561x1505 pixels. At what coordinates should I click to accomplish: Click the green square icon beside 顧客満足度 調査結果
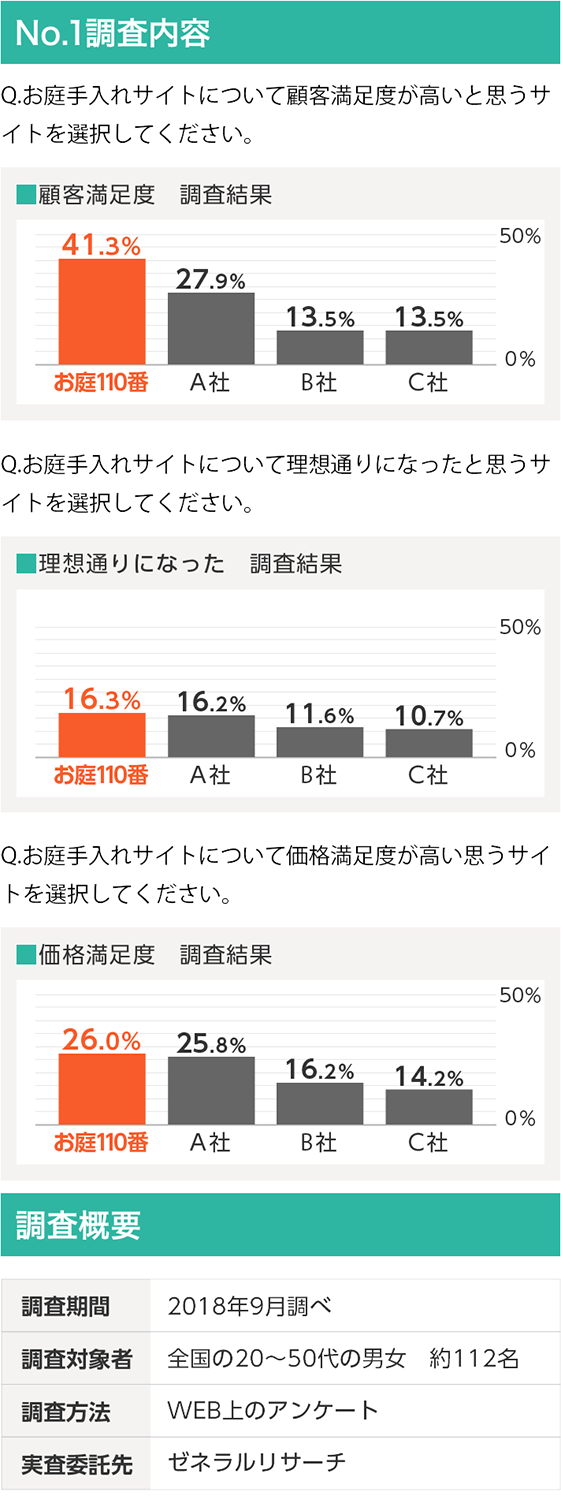click(x=27, y=194)
